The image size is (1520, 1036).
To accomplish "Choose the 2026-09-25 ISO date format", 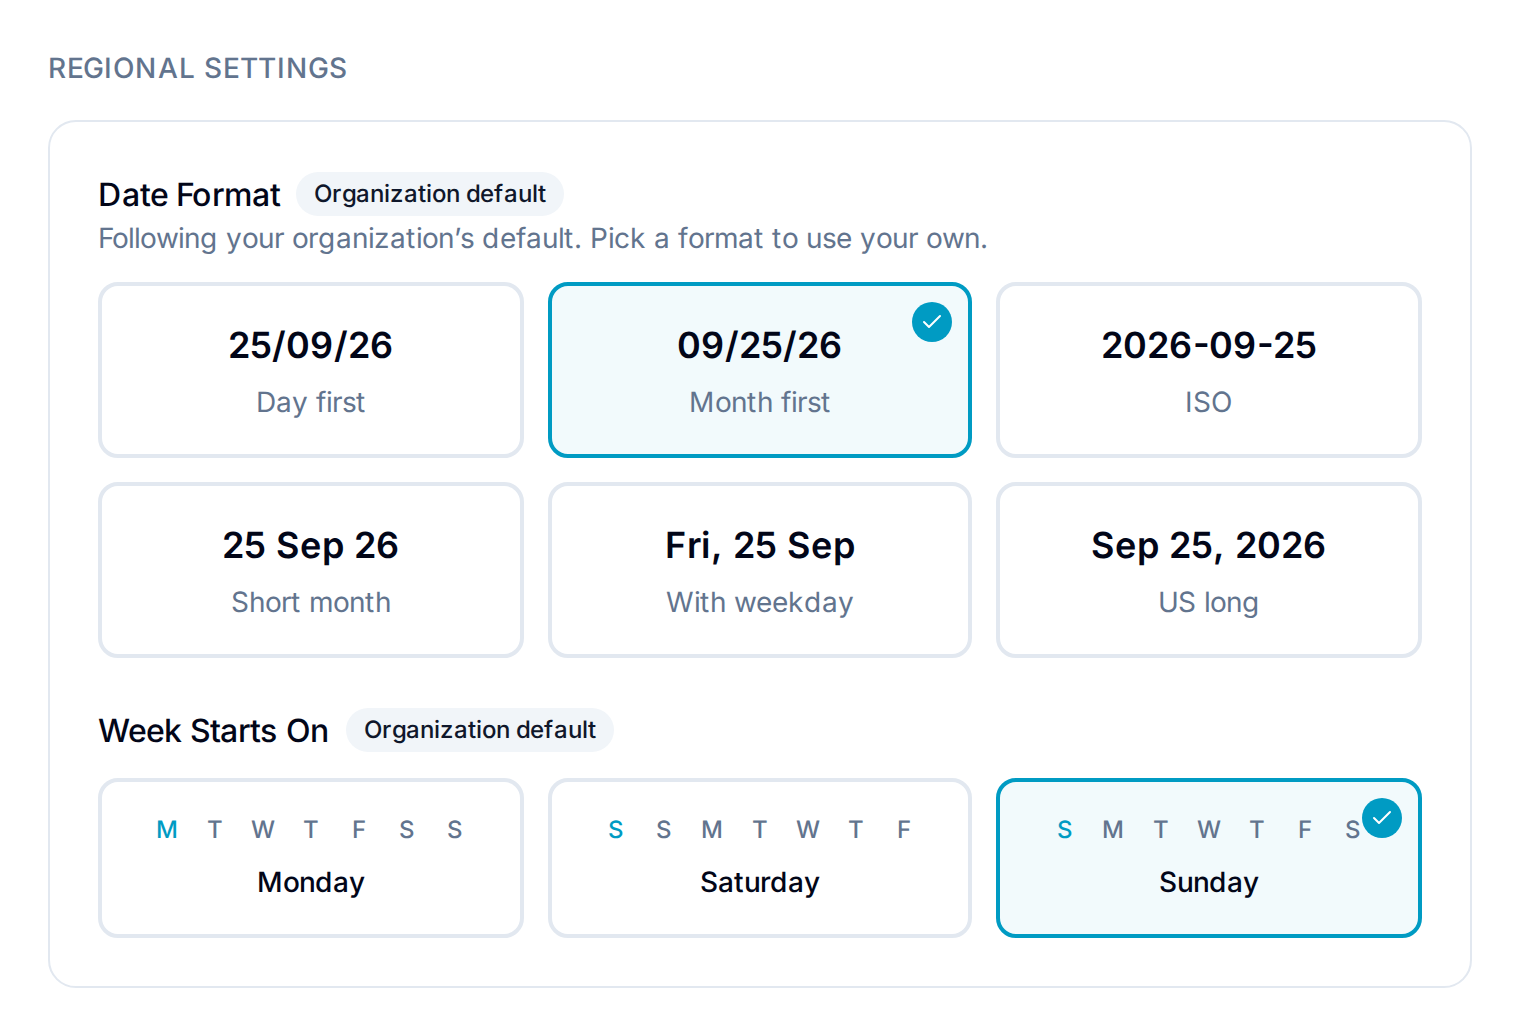I will (x=1208, y=370).
